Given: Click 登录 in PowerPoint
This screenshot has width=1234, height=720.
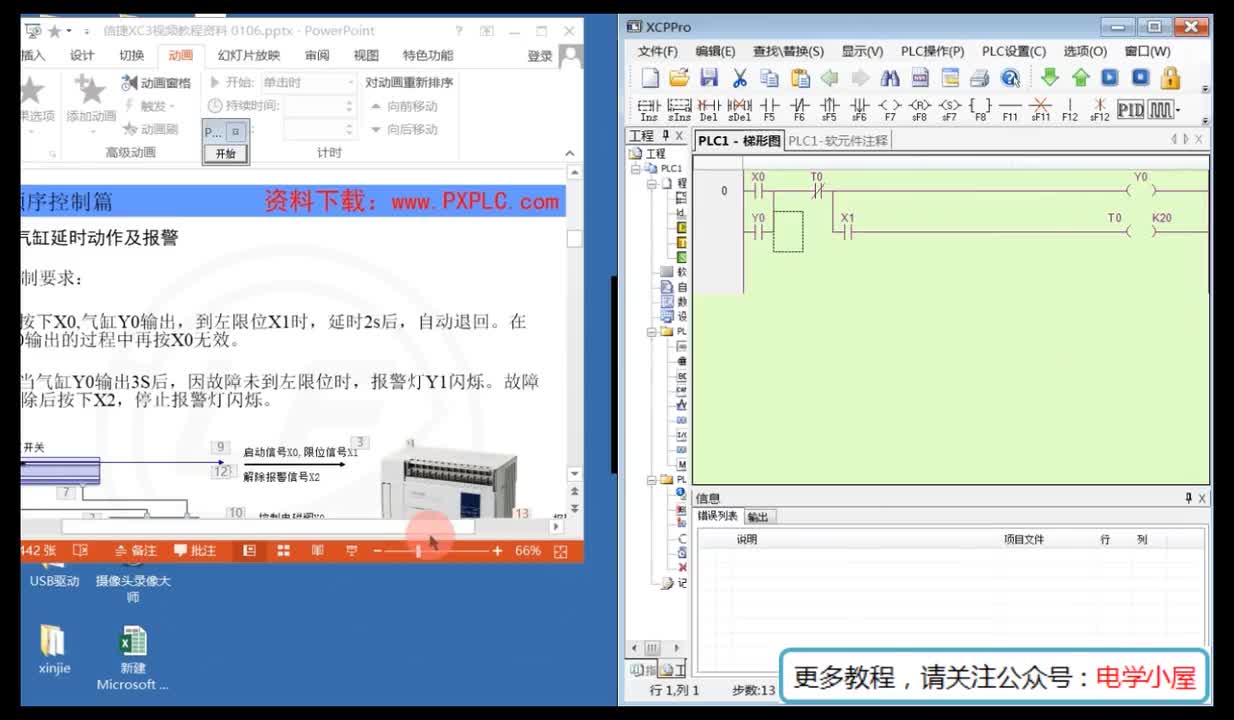Looking at the screenshot, I should 540,56.
